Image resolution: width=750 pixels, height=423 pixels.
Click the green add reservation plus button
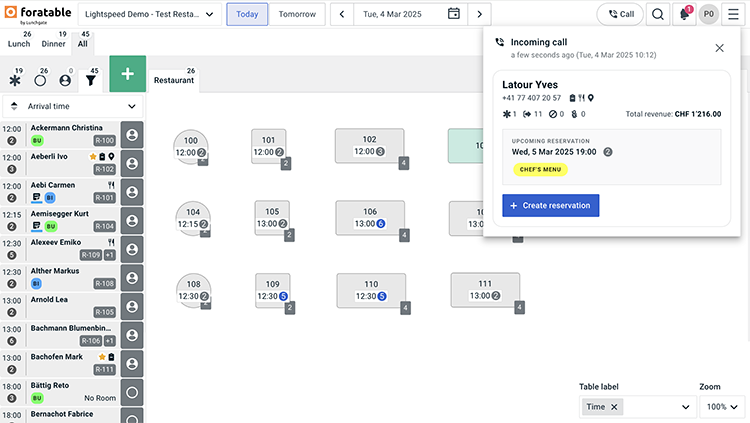[x=127, y=75]
